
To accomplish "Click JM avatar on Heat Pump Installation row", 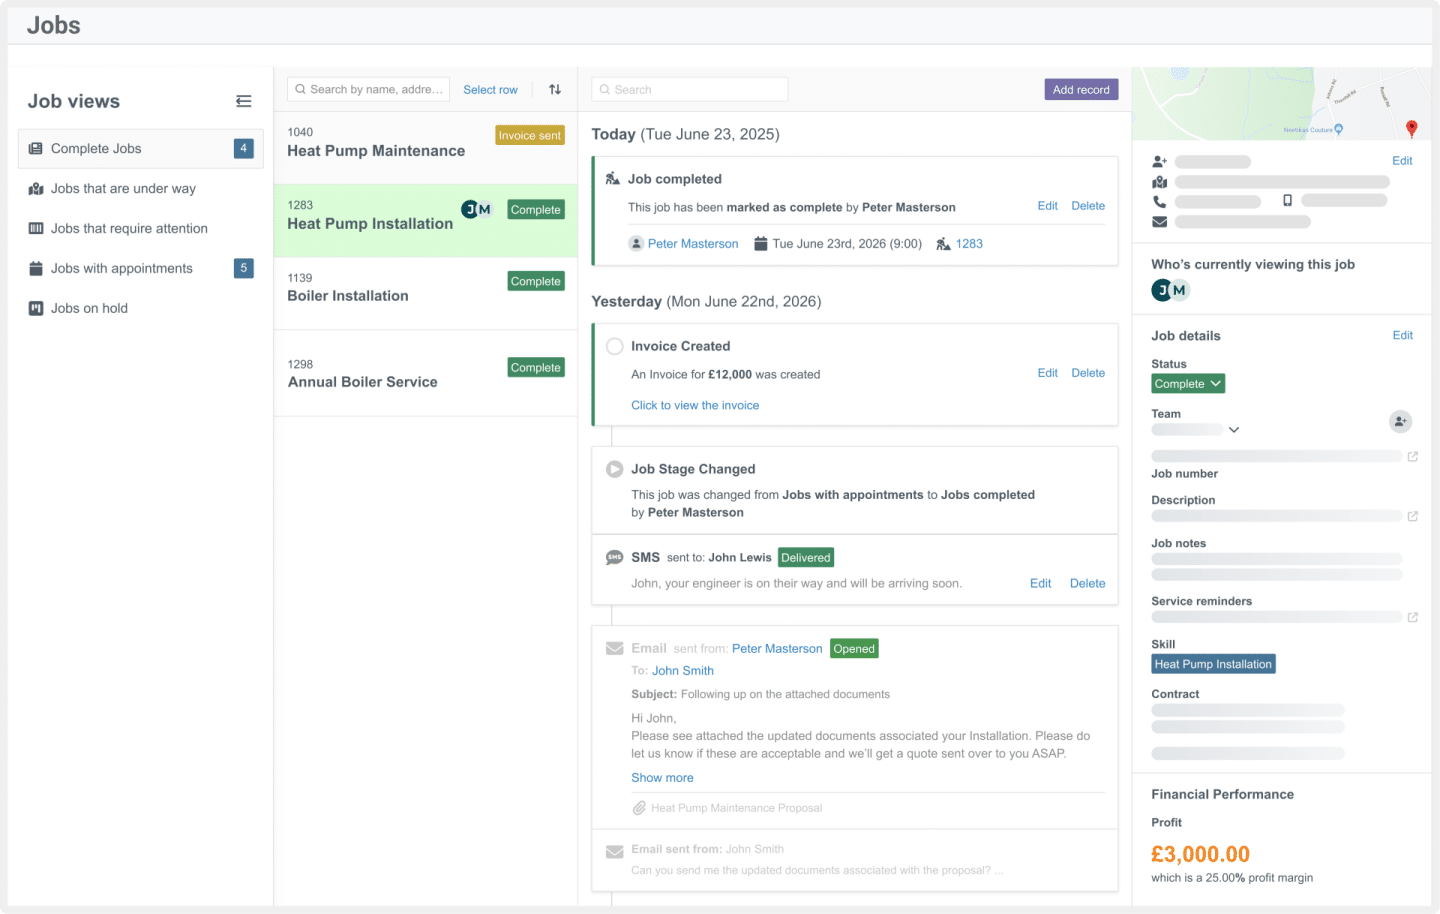I will pos(477,209).
